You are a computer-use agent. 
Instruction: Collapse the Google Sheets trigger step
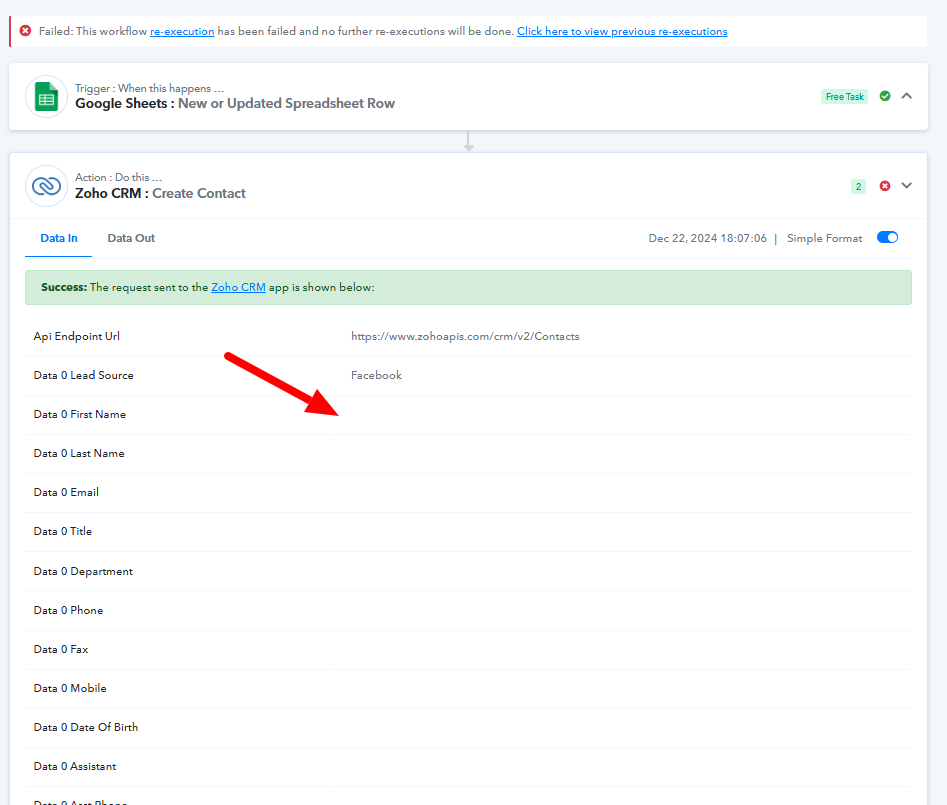[907, 96]
